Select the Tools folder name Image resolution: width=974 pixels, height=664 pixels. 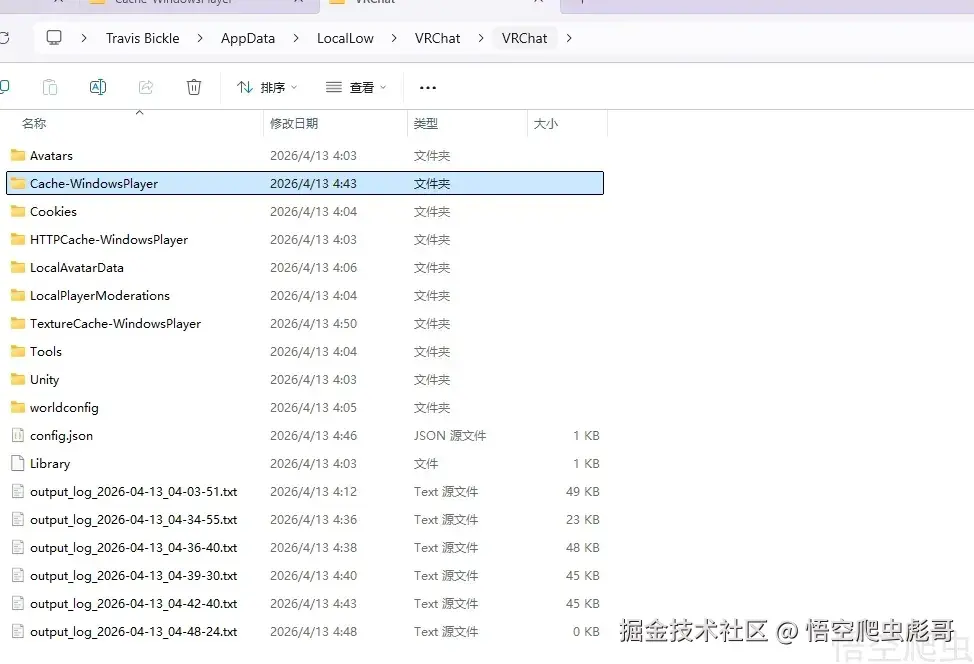[46, 351]
